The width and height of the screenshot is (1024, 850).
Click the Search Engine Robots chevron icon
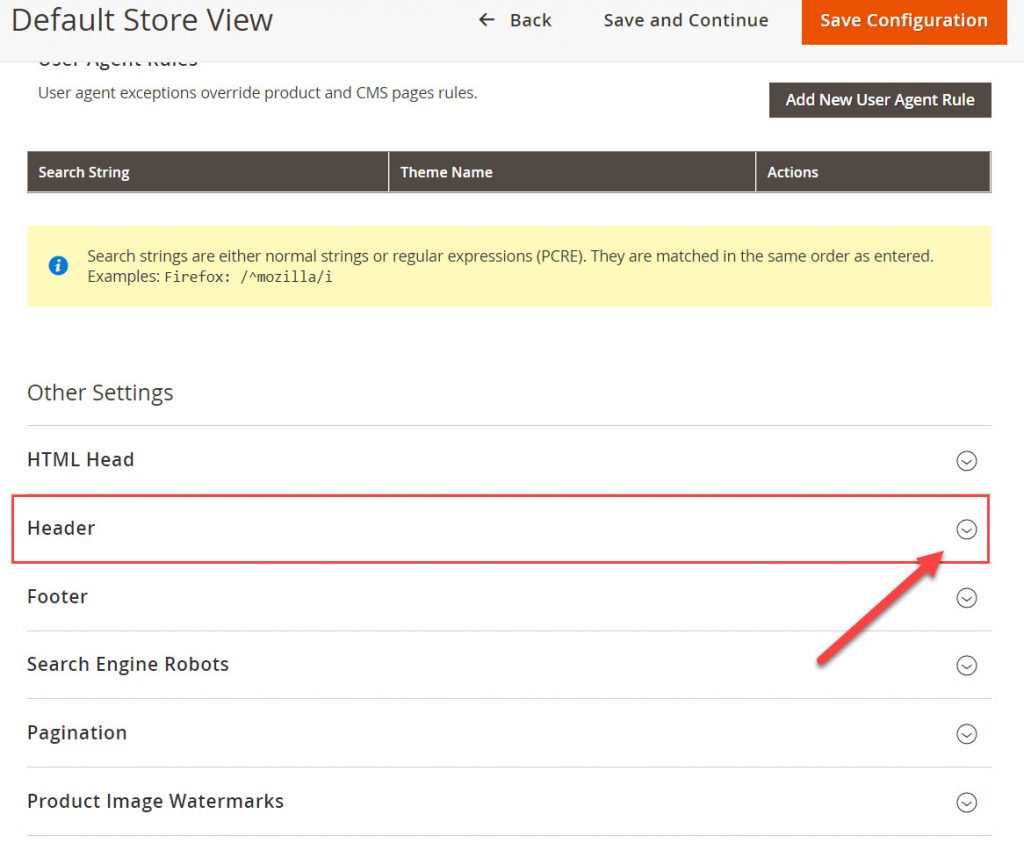(967, 665)
